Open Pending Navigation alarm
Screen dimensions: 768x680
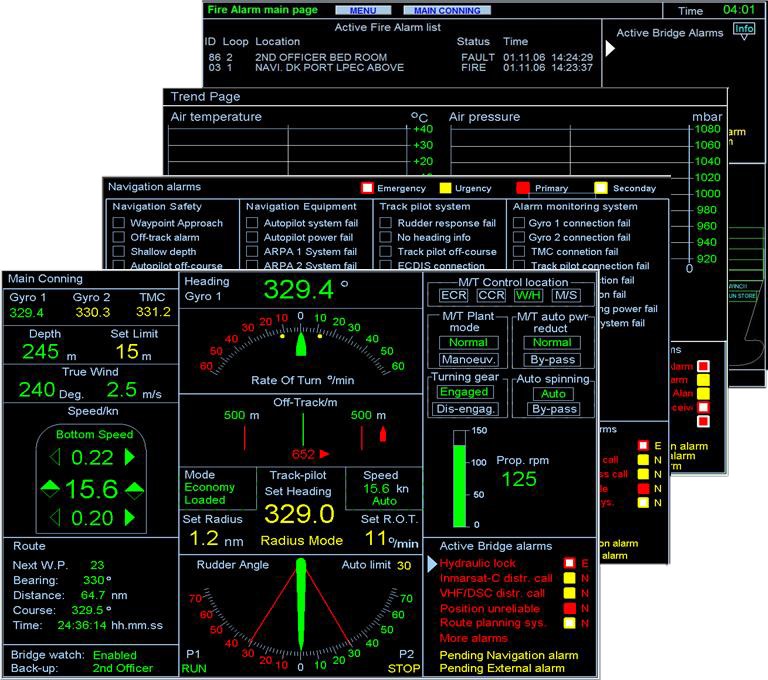click(509, 656)
